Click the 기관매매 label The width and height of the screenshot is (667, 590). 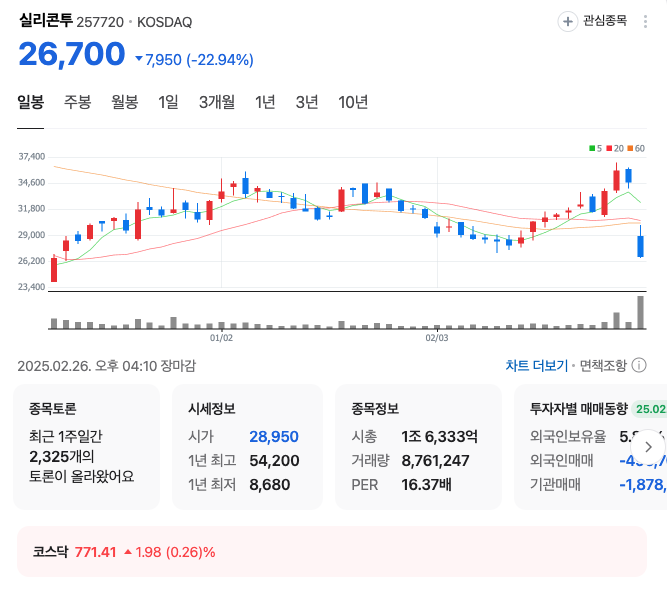(555, 485)
